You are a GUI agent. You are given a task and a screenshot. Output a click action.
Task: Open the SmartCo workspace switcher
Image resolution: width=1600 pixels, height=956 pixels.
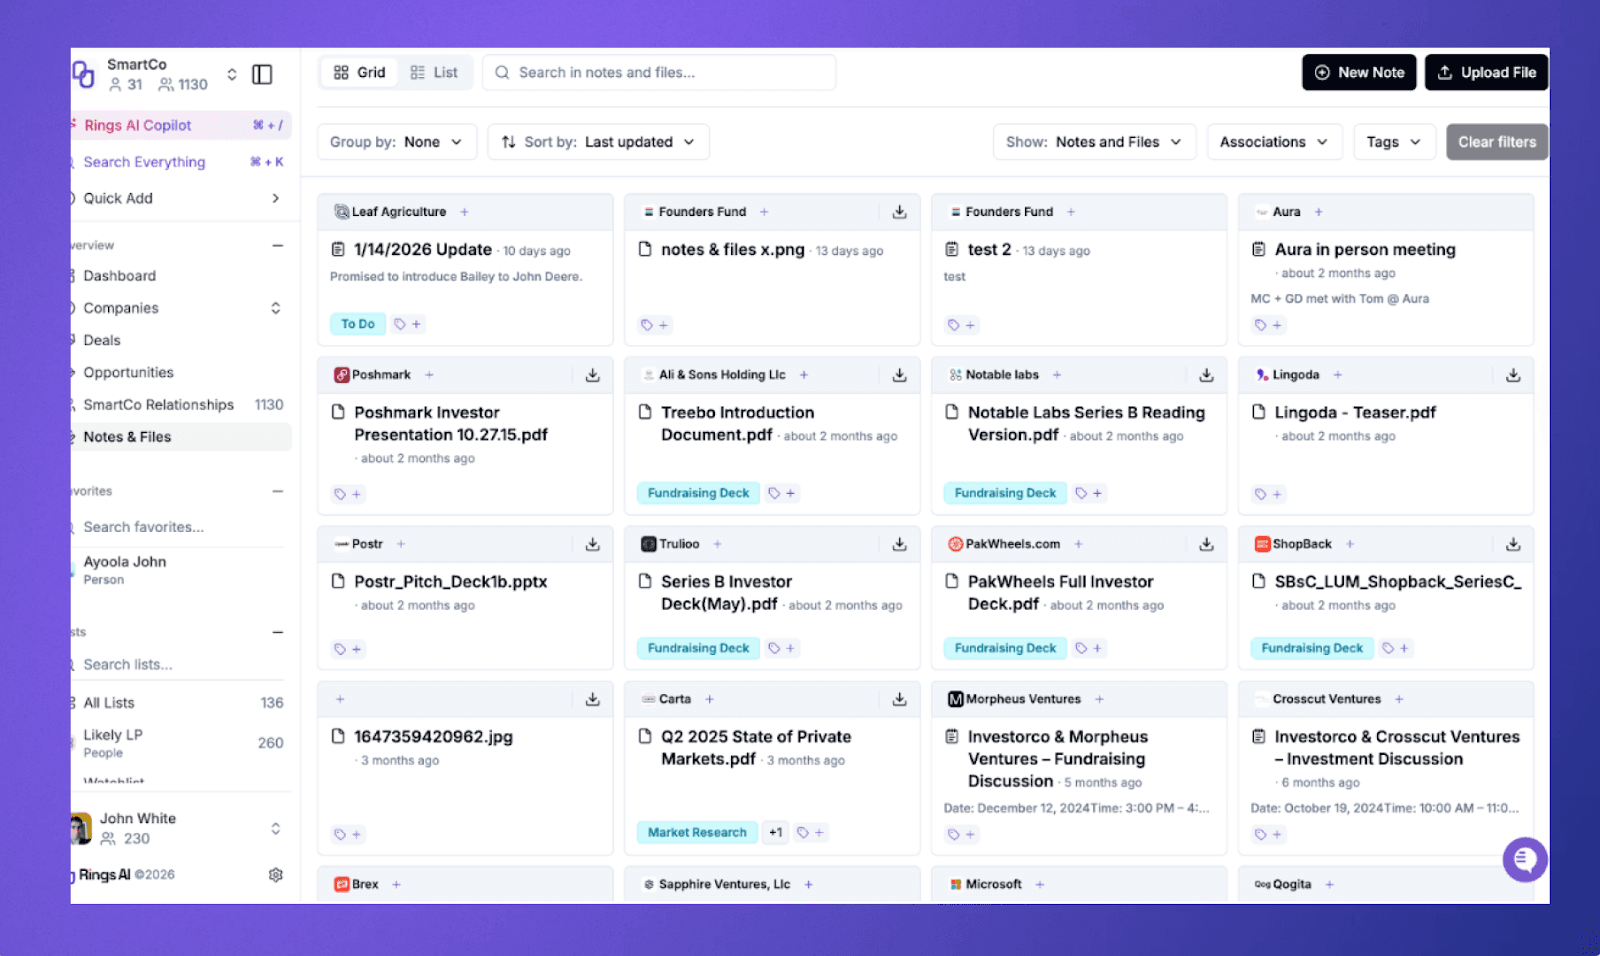click(x=232, y=74)
